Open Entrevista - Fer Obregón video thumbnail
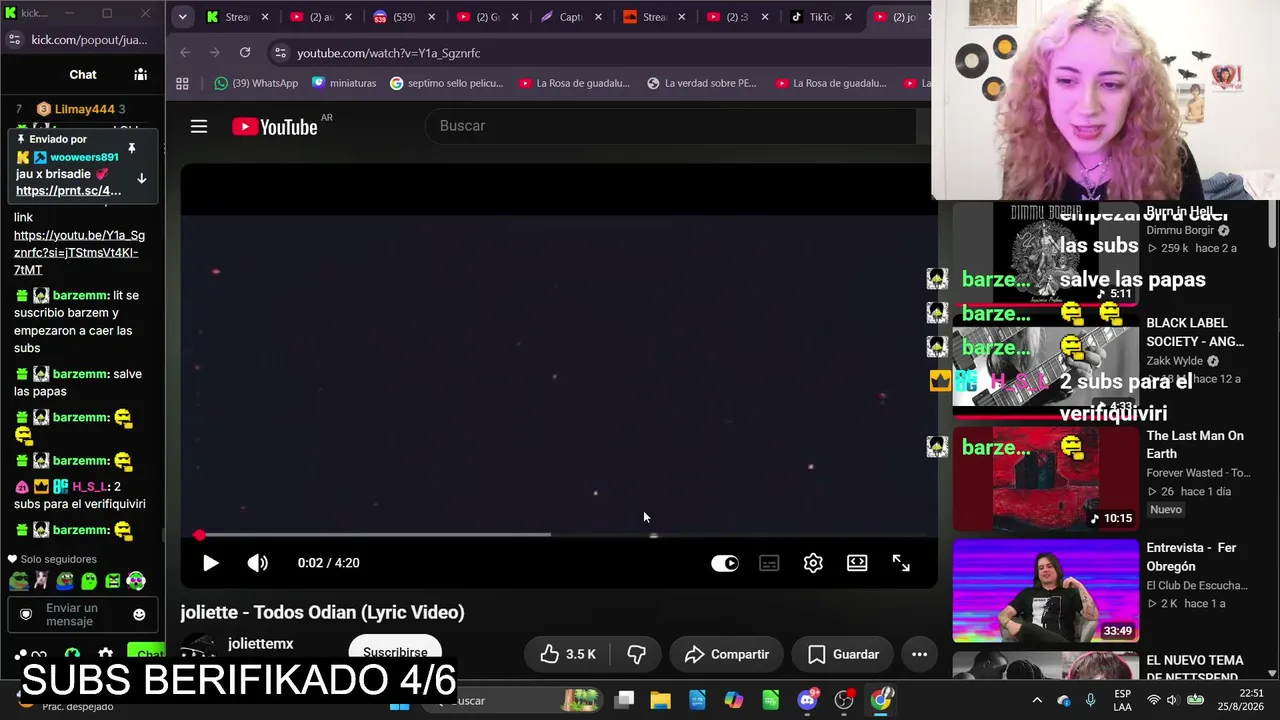The image size is (1280, 720). point(1045,591)
